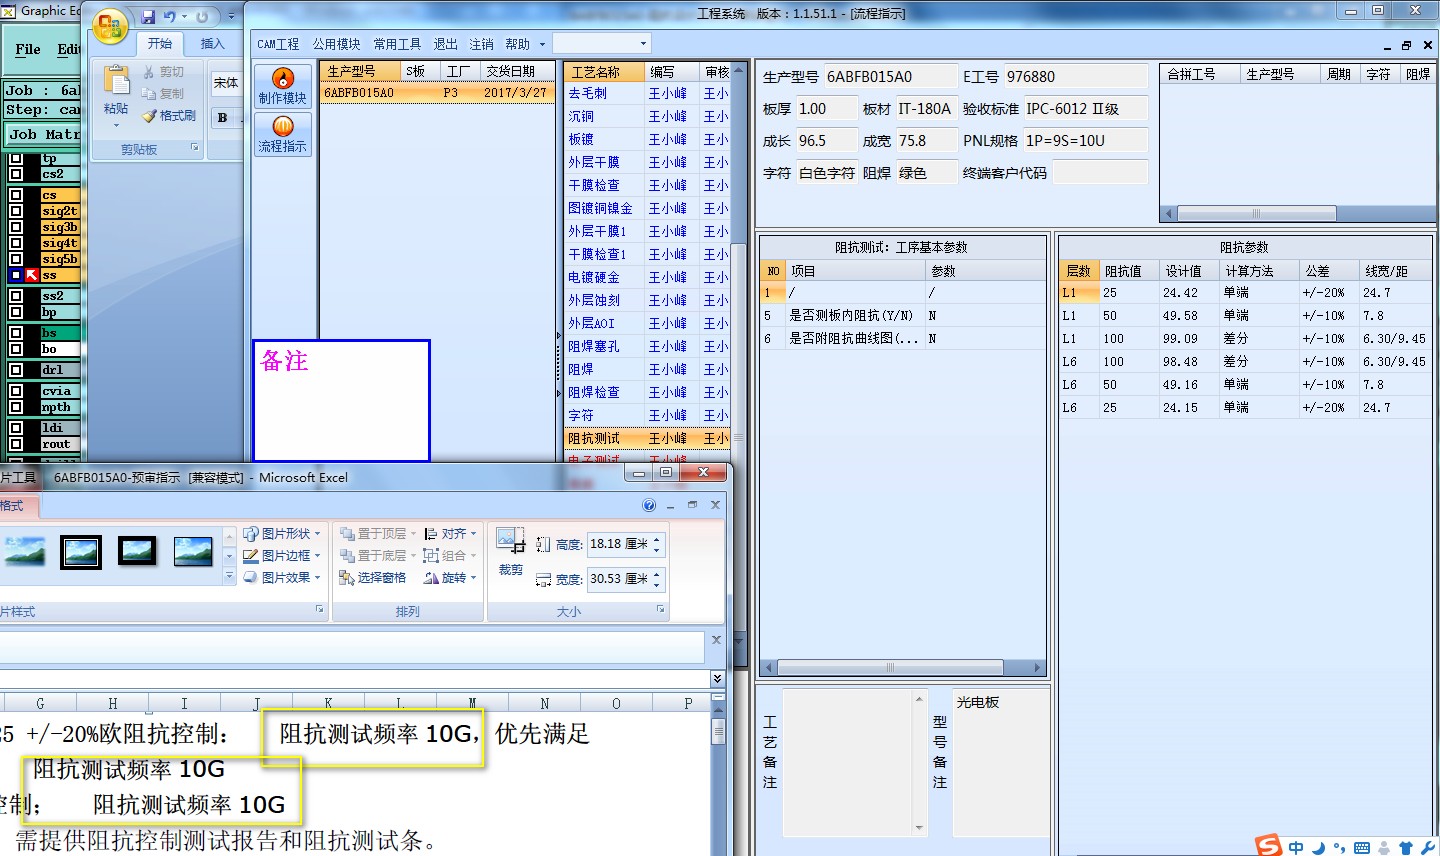Click the 高度 height field 18.18 厘米

coord(625,544)
